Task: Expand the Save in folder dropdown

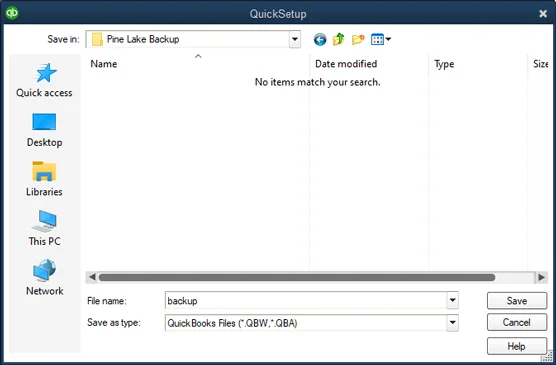Action: [295, 39]
